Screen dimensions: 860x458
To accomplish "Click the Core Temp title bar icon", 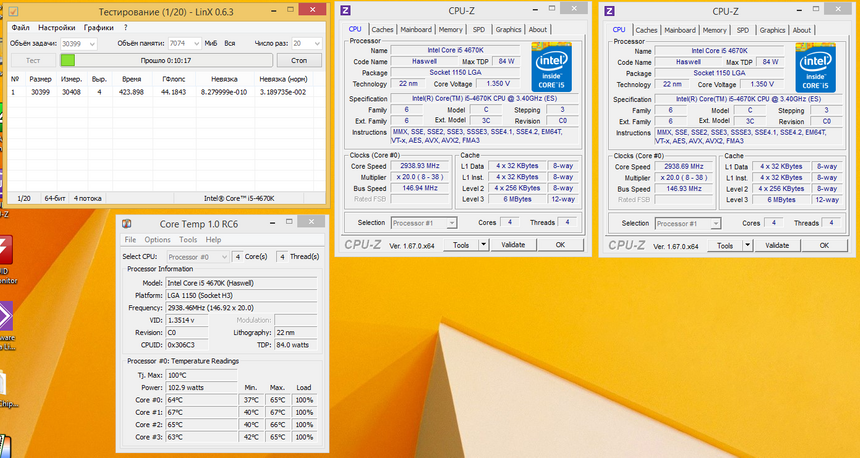I will pos(124,223).
